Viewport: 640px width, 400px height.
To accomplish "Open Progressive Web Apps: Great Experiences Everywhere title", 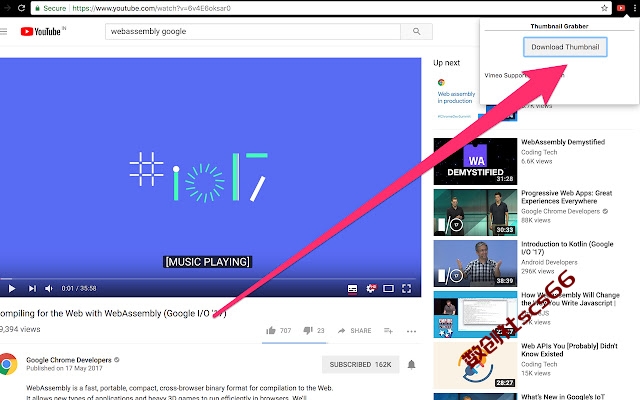I will [x=567, y=197].
